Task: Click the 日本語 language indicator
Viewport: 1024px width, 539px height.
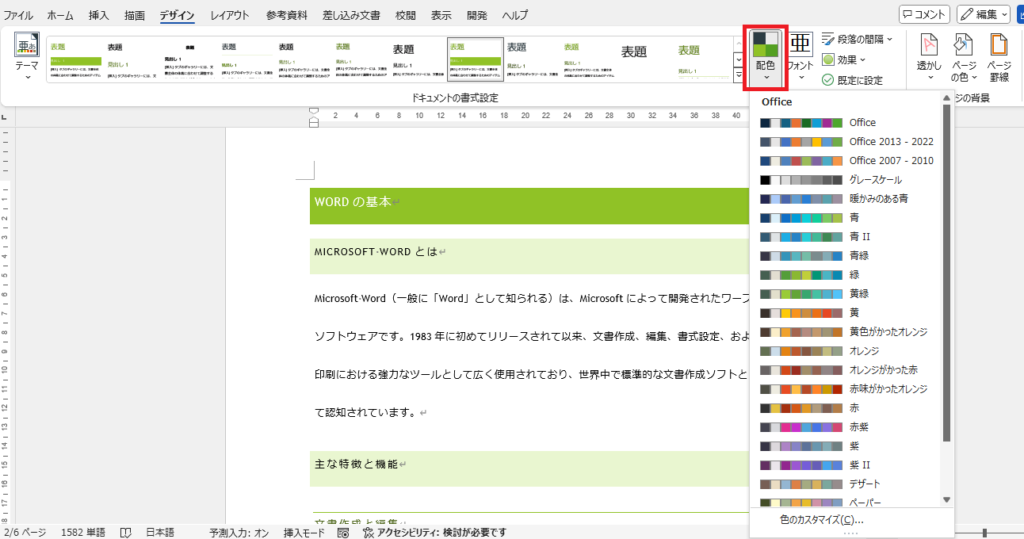Action: [x=159, y=532]
